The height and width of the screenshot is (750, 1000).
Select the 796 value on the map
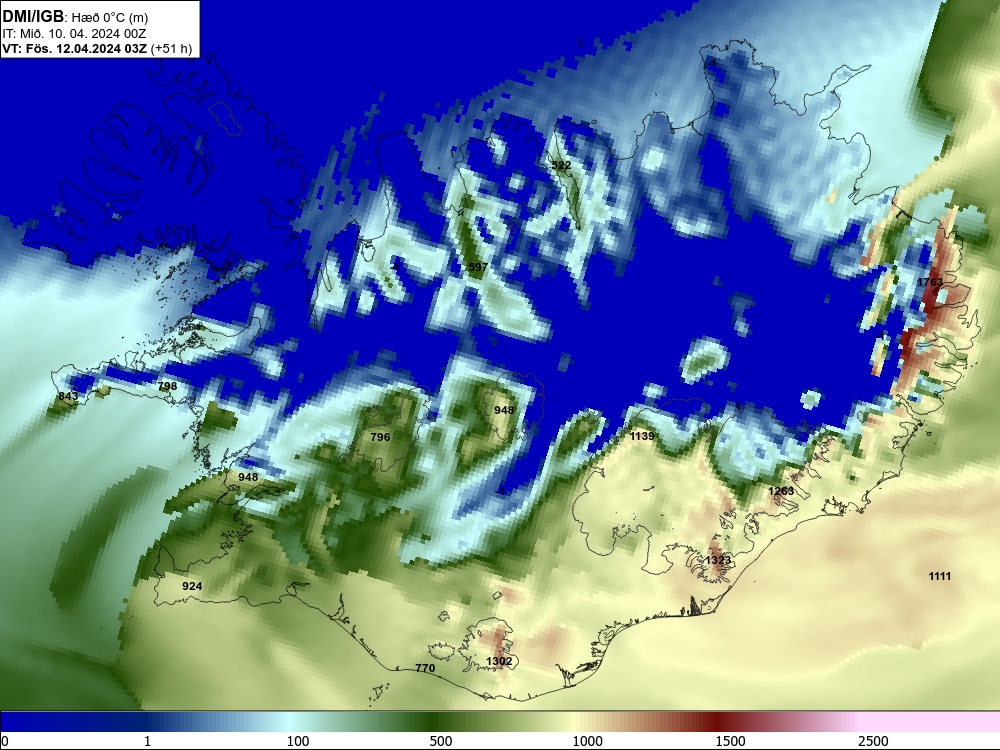pos(380,437)
